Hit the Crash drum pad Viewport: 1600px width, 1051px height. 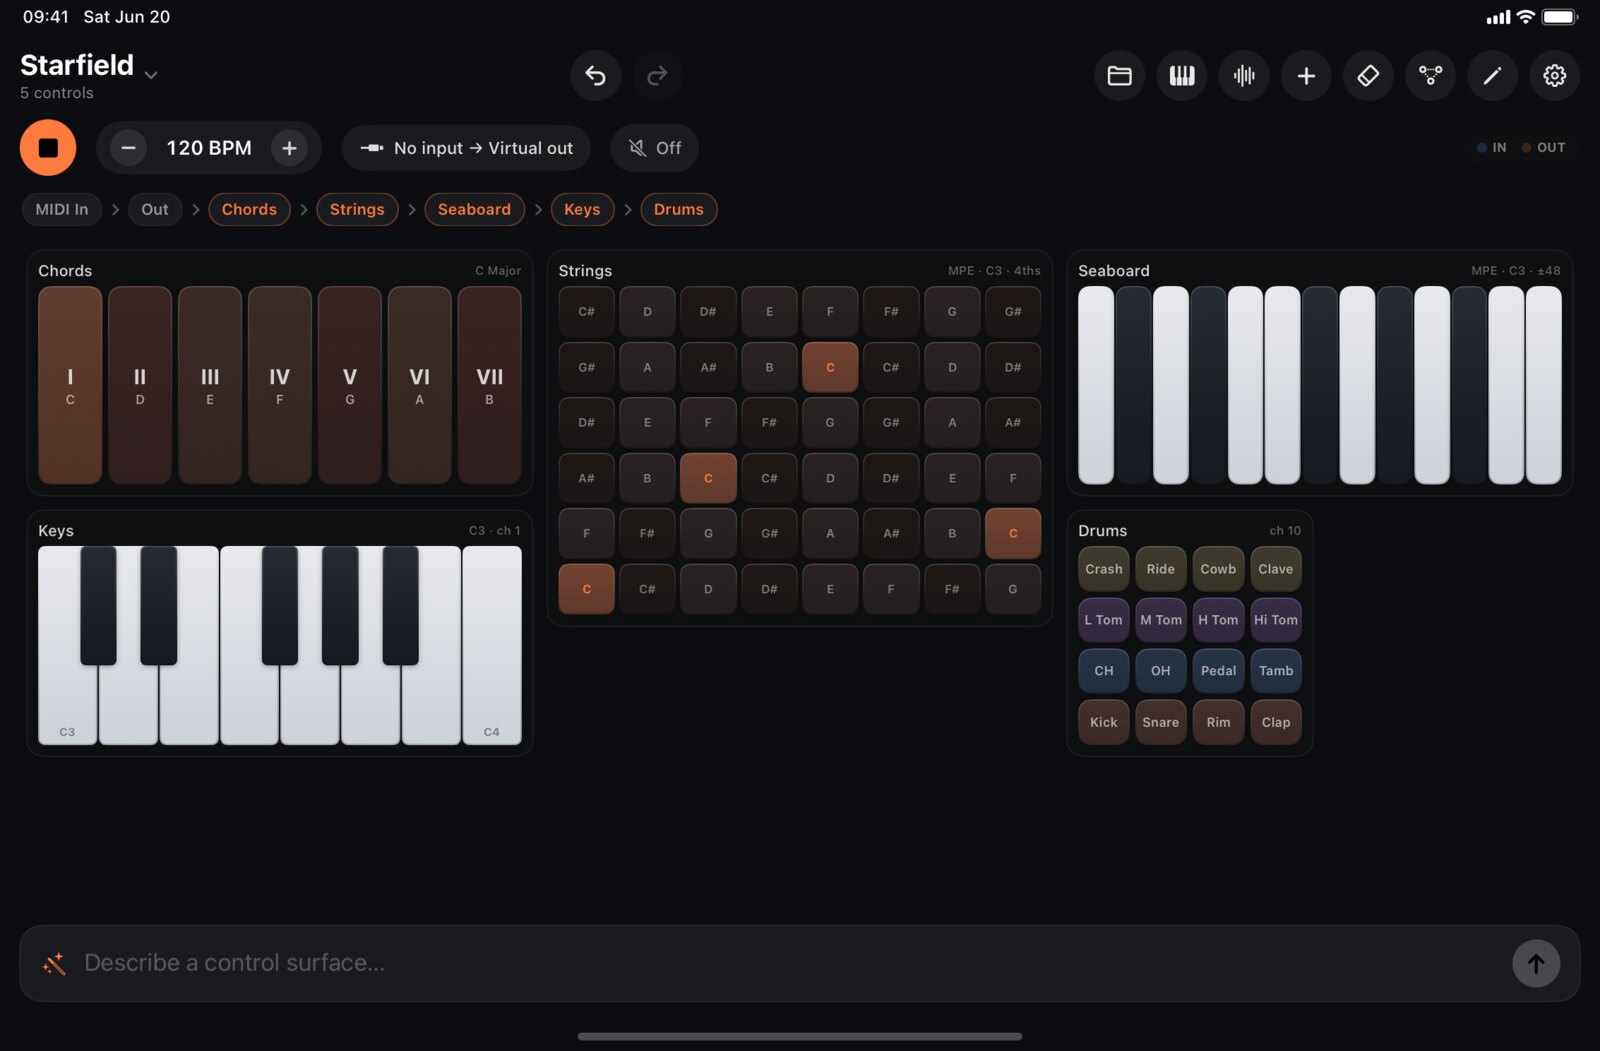1104,569
